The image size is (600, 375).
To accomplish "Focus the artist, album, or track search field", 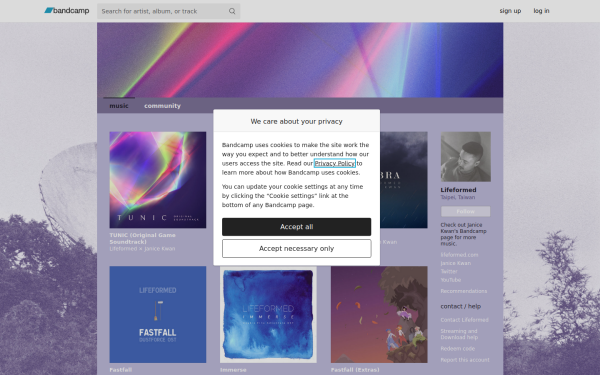I will coord(168,11).
